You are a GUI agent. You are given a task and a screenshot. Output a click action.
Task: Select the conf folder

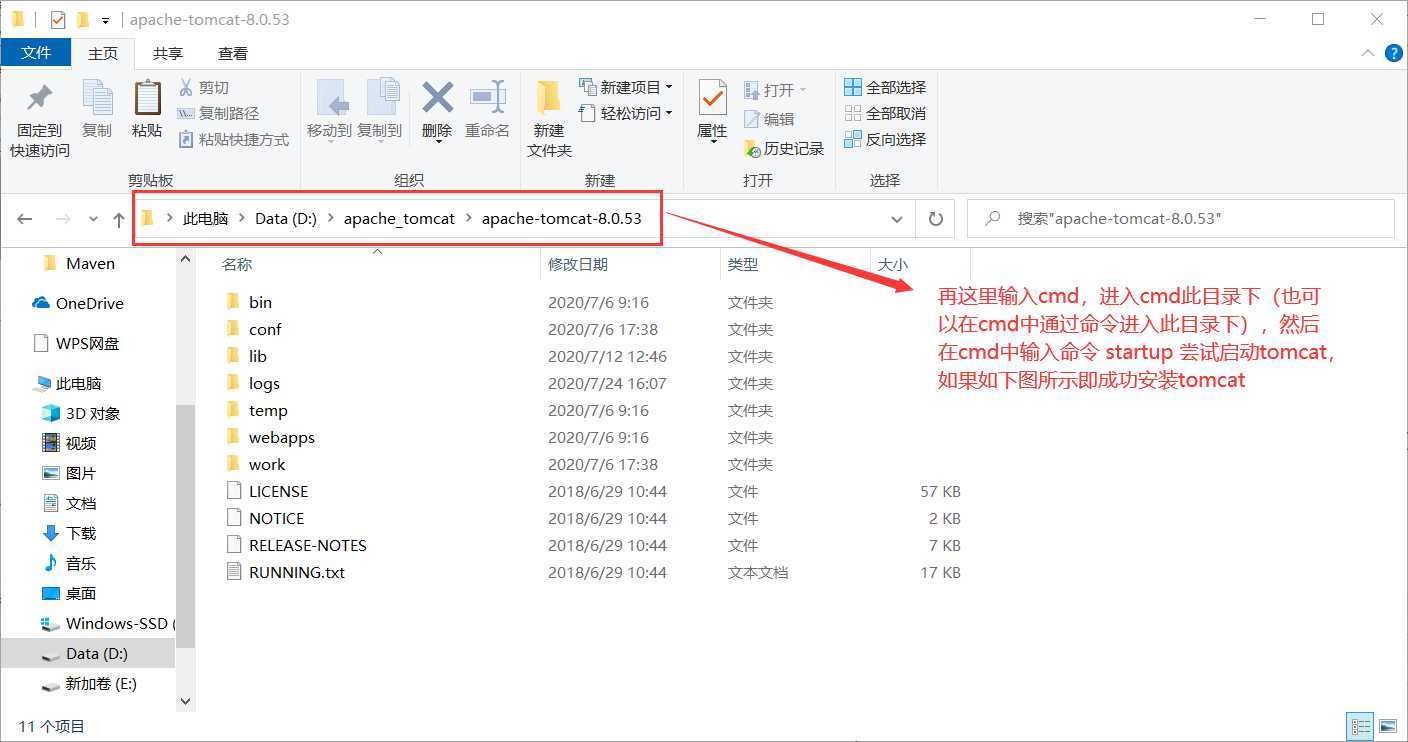pyautogui.click(x=265, y=329)
